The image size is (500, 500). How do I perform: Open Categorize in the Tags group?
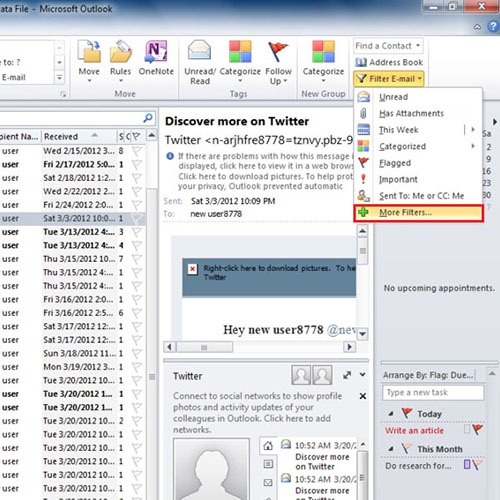[240, 62]
